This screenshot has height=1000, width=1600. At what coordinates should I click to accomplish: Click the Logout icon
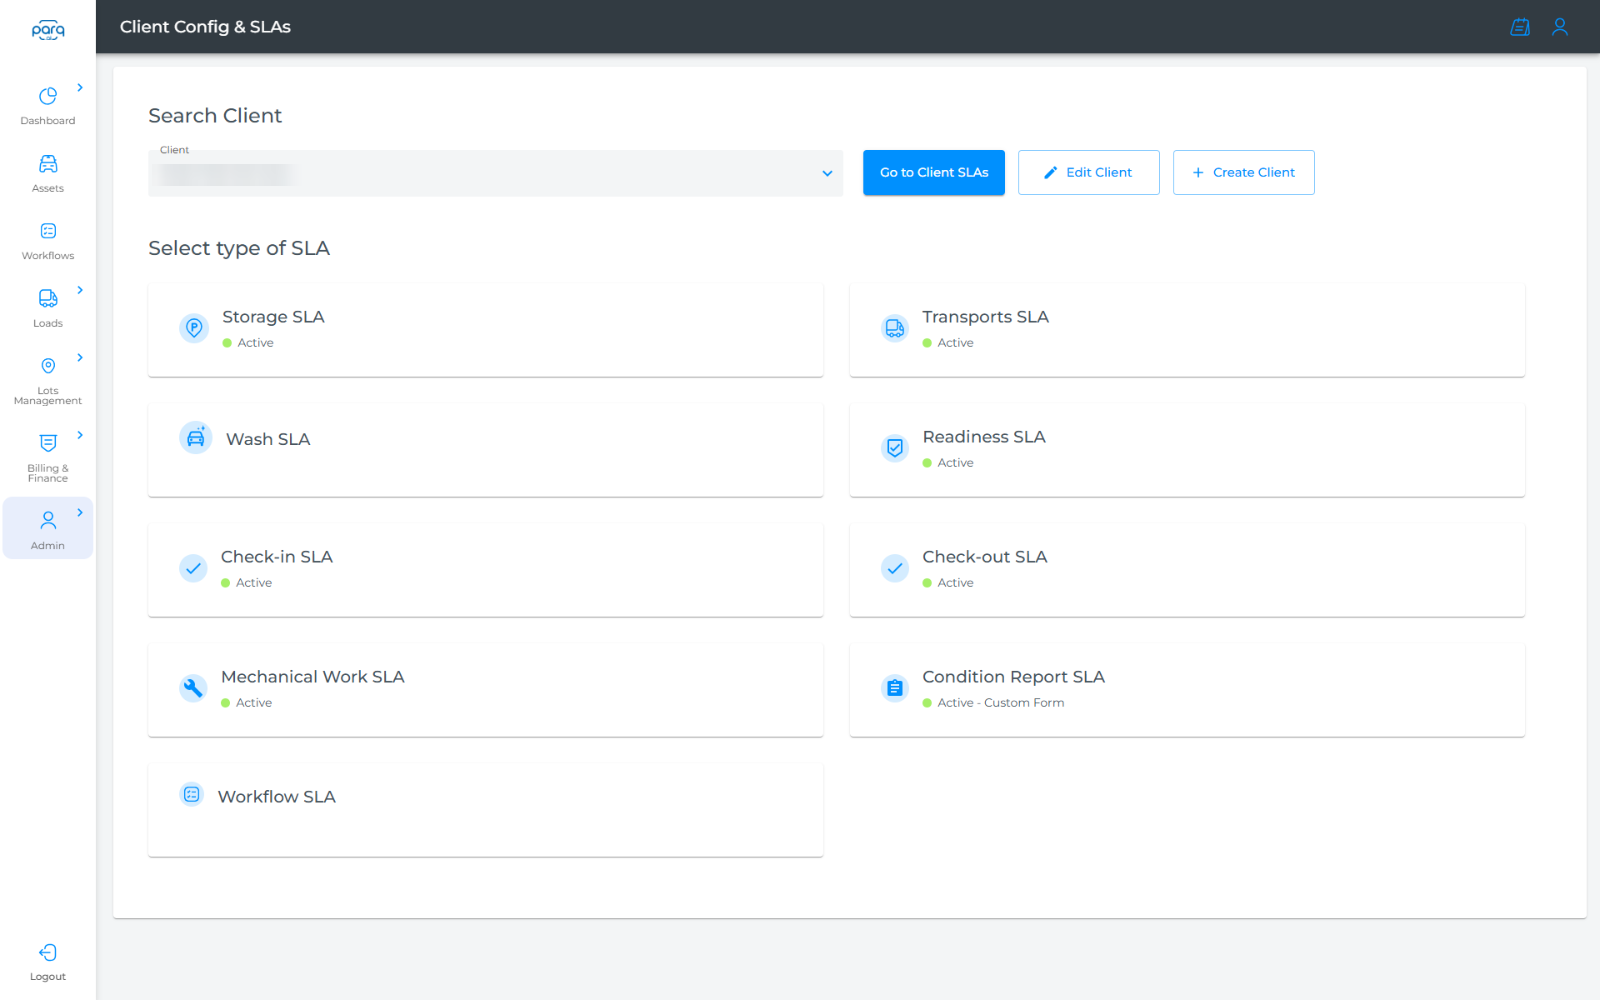point(48,952)
